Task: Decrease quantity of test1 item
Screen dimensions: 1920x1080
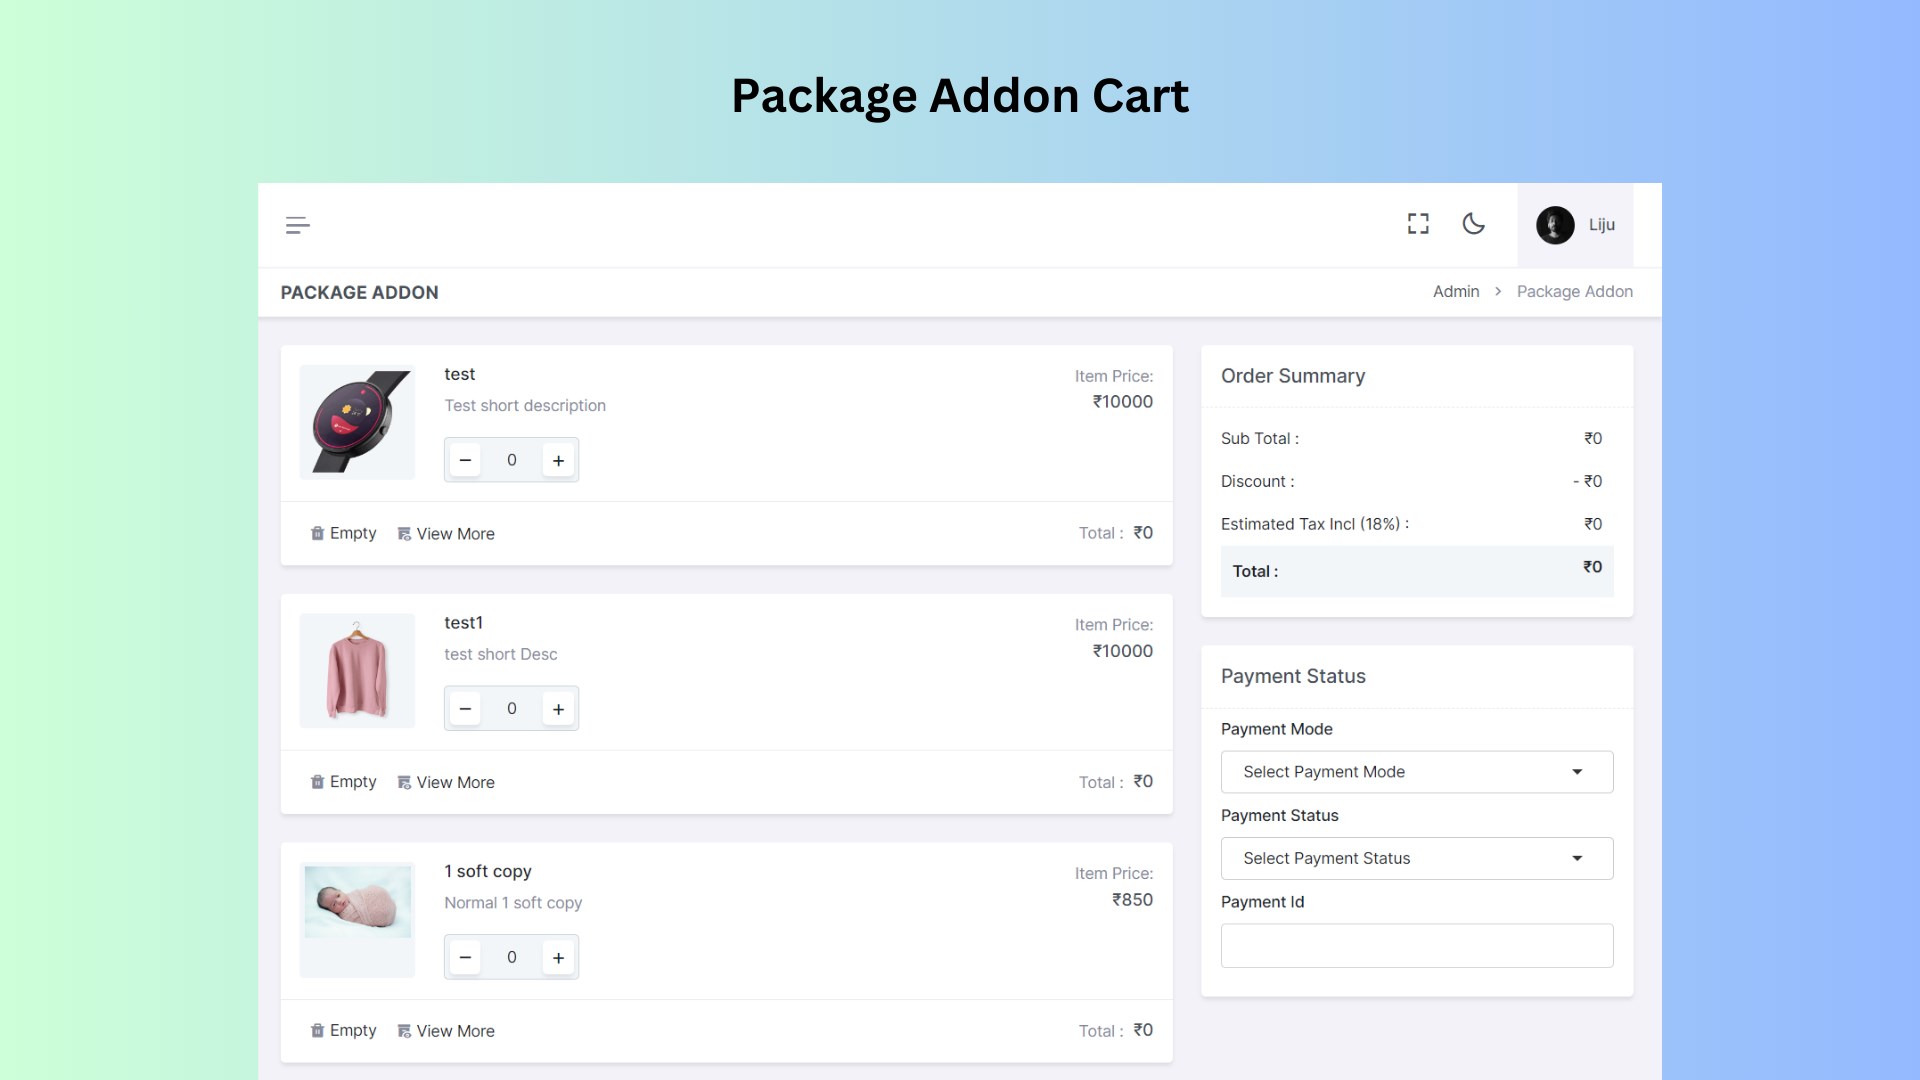Action: click(x=465, y=708)
